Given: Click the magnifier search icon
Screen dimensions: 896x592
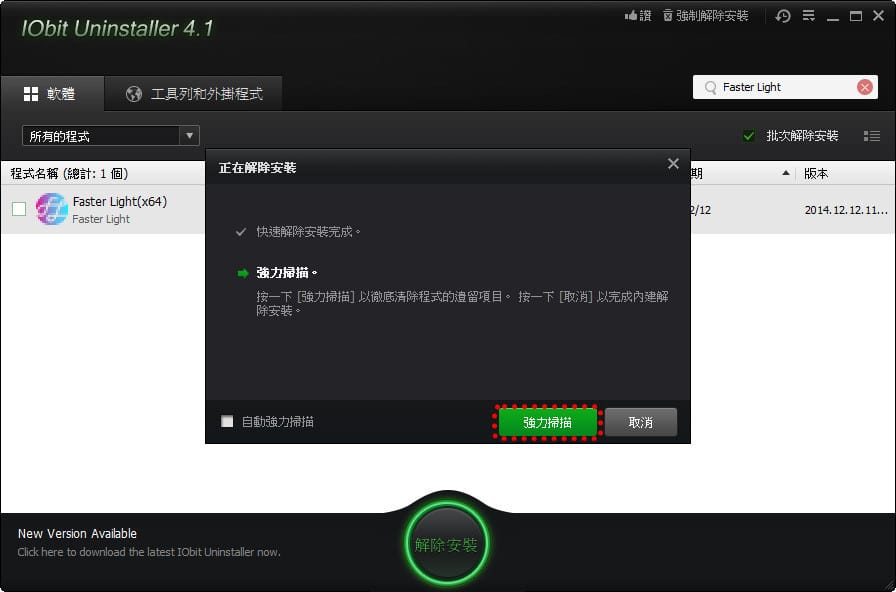Looking at the screenshot, I should click(x=710, y=87).
